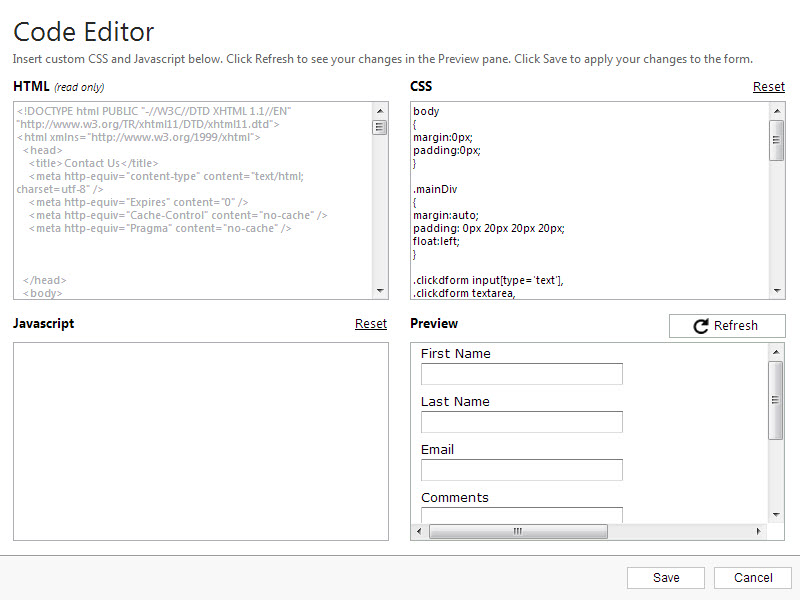Click the read-only HTML code pane

(x=193, y=201)
